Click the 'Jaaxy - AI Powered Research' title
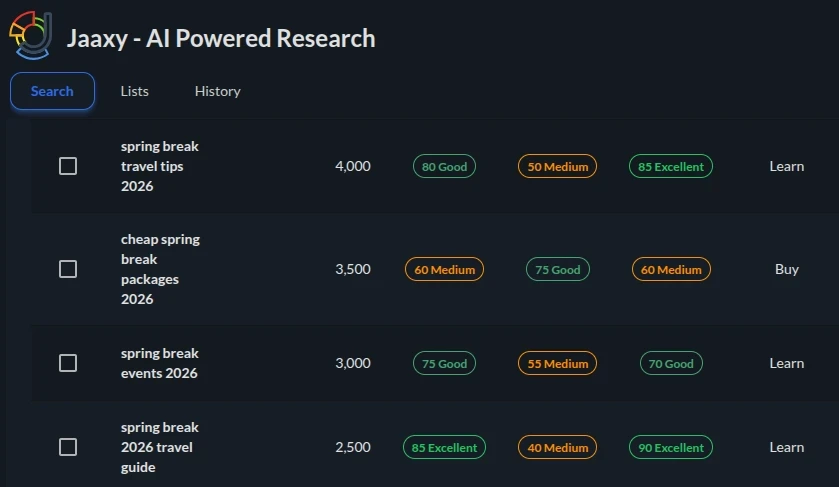This screenshot has width=839, height=487. 221,39
